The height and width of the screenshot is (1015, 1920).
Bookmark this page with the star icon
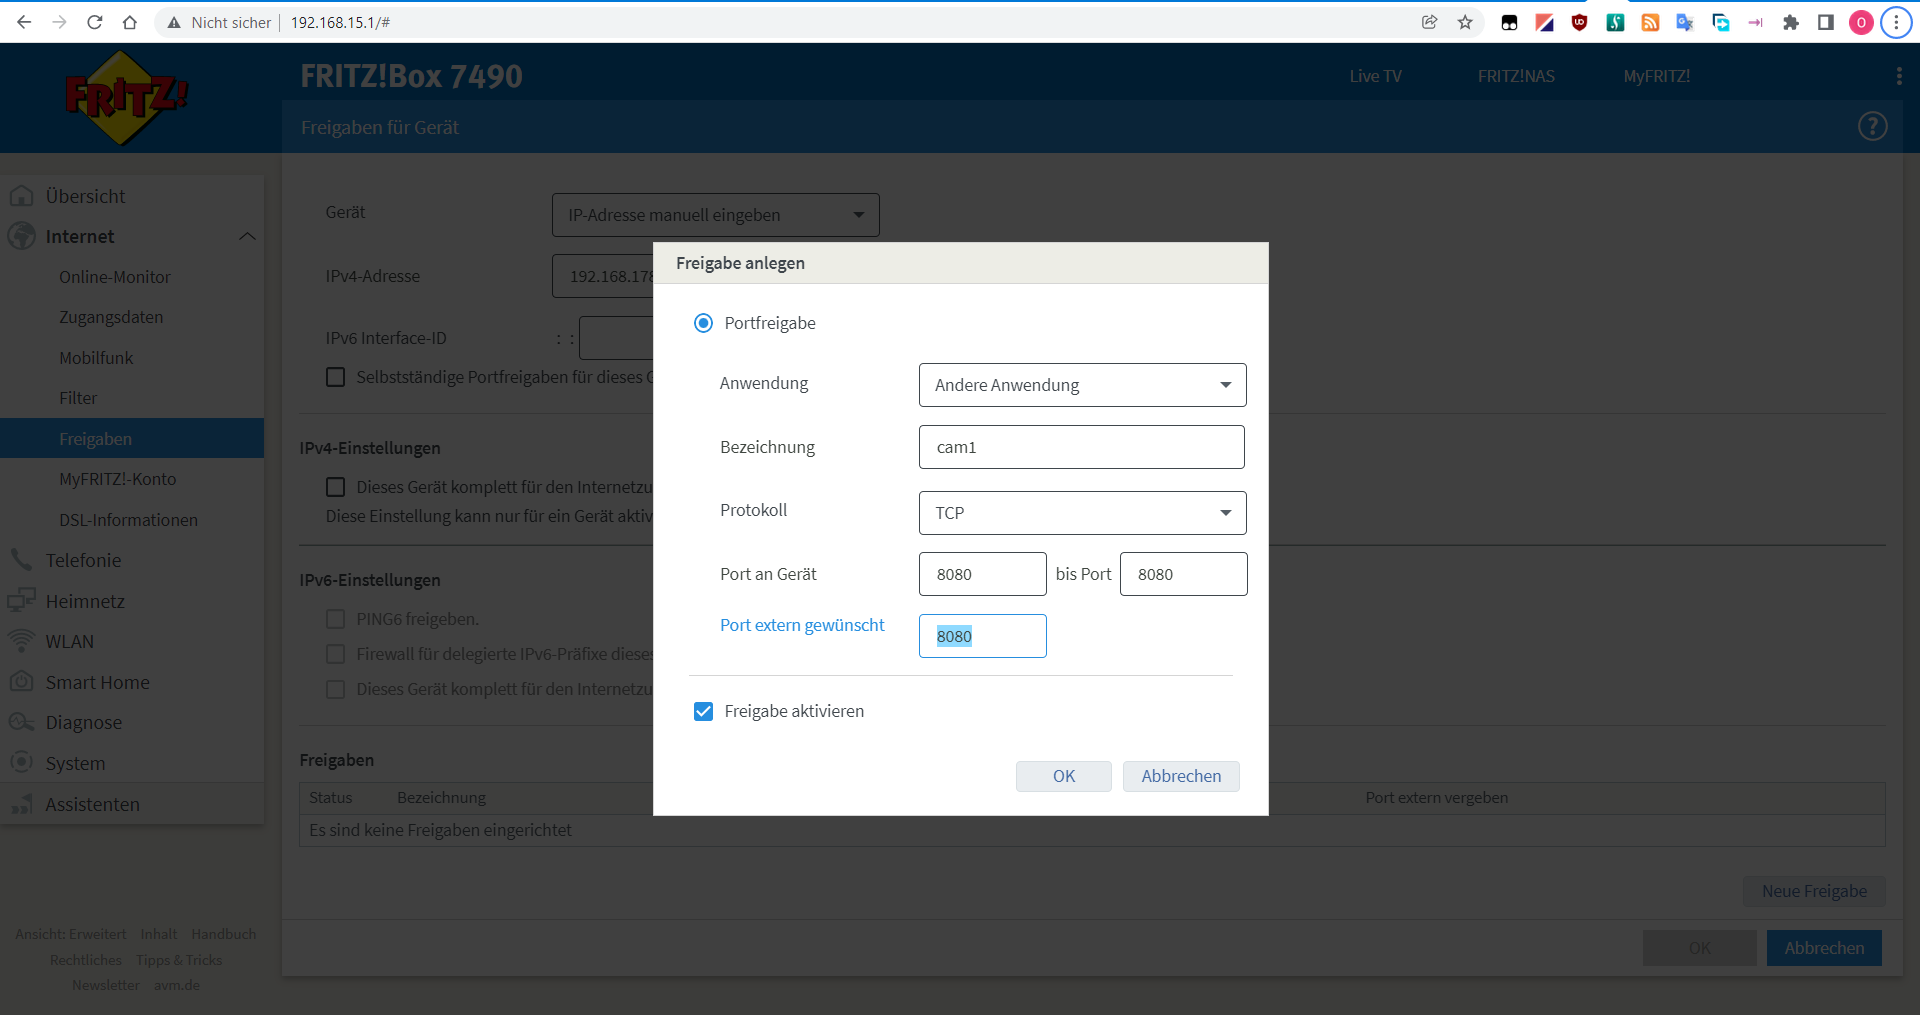pos(1465,22)
